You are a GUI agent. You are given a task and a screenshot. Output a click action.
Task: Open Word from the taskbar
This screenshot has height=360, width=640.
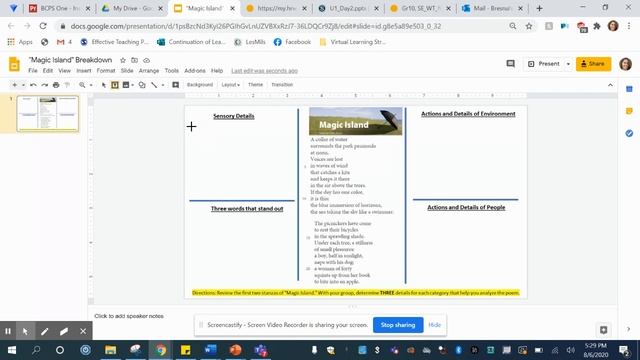[210, 350]
